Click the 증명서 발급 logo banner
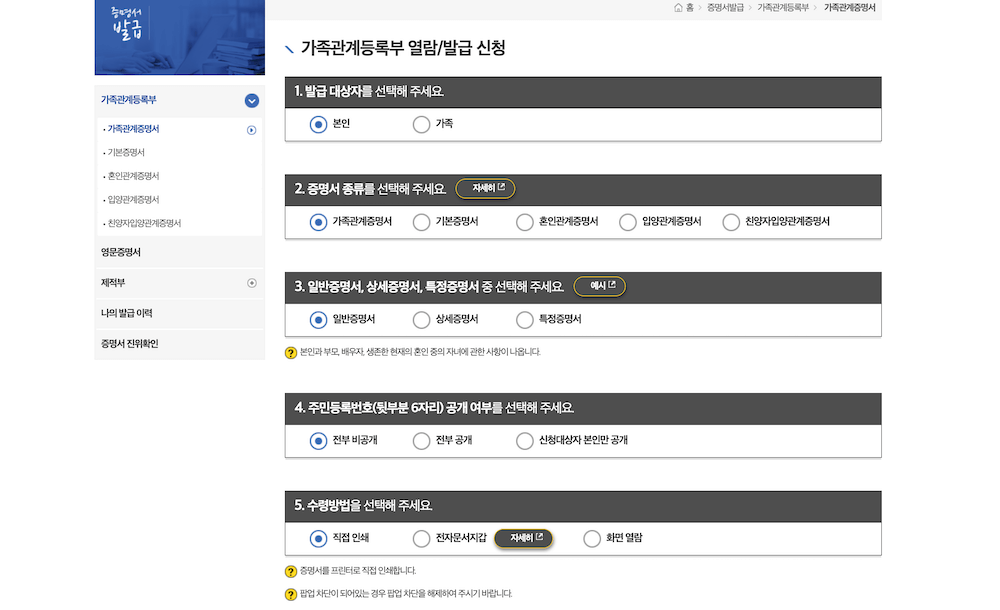 tap(179, 38)
